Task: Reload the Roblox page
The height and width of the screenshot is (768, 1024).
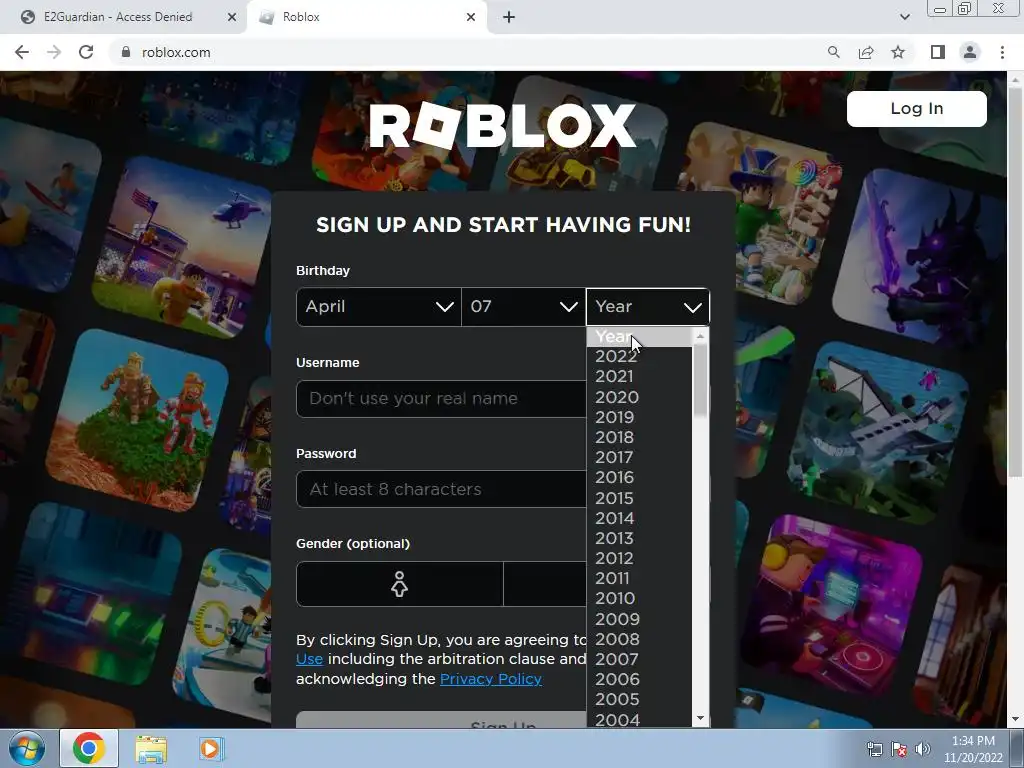Action: click(x=86, y=52)
